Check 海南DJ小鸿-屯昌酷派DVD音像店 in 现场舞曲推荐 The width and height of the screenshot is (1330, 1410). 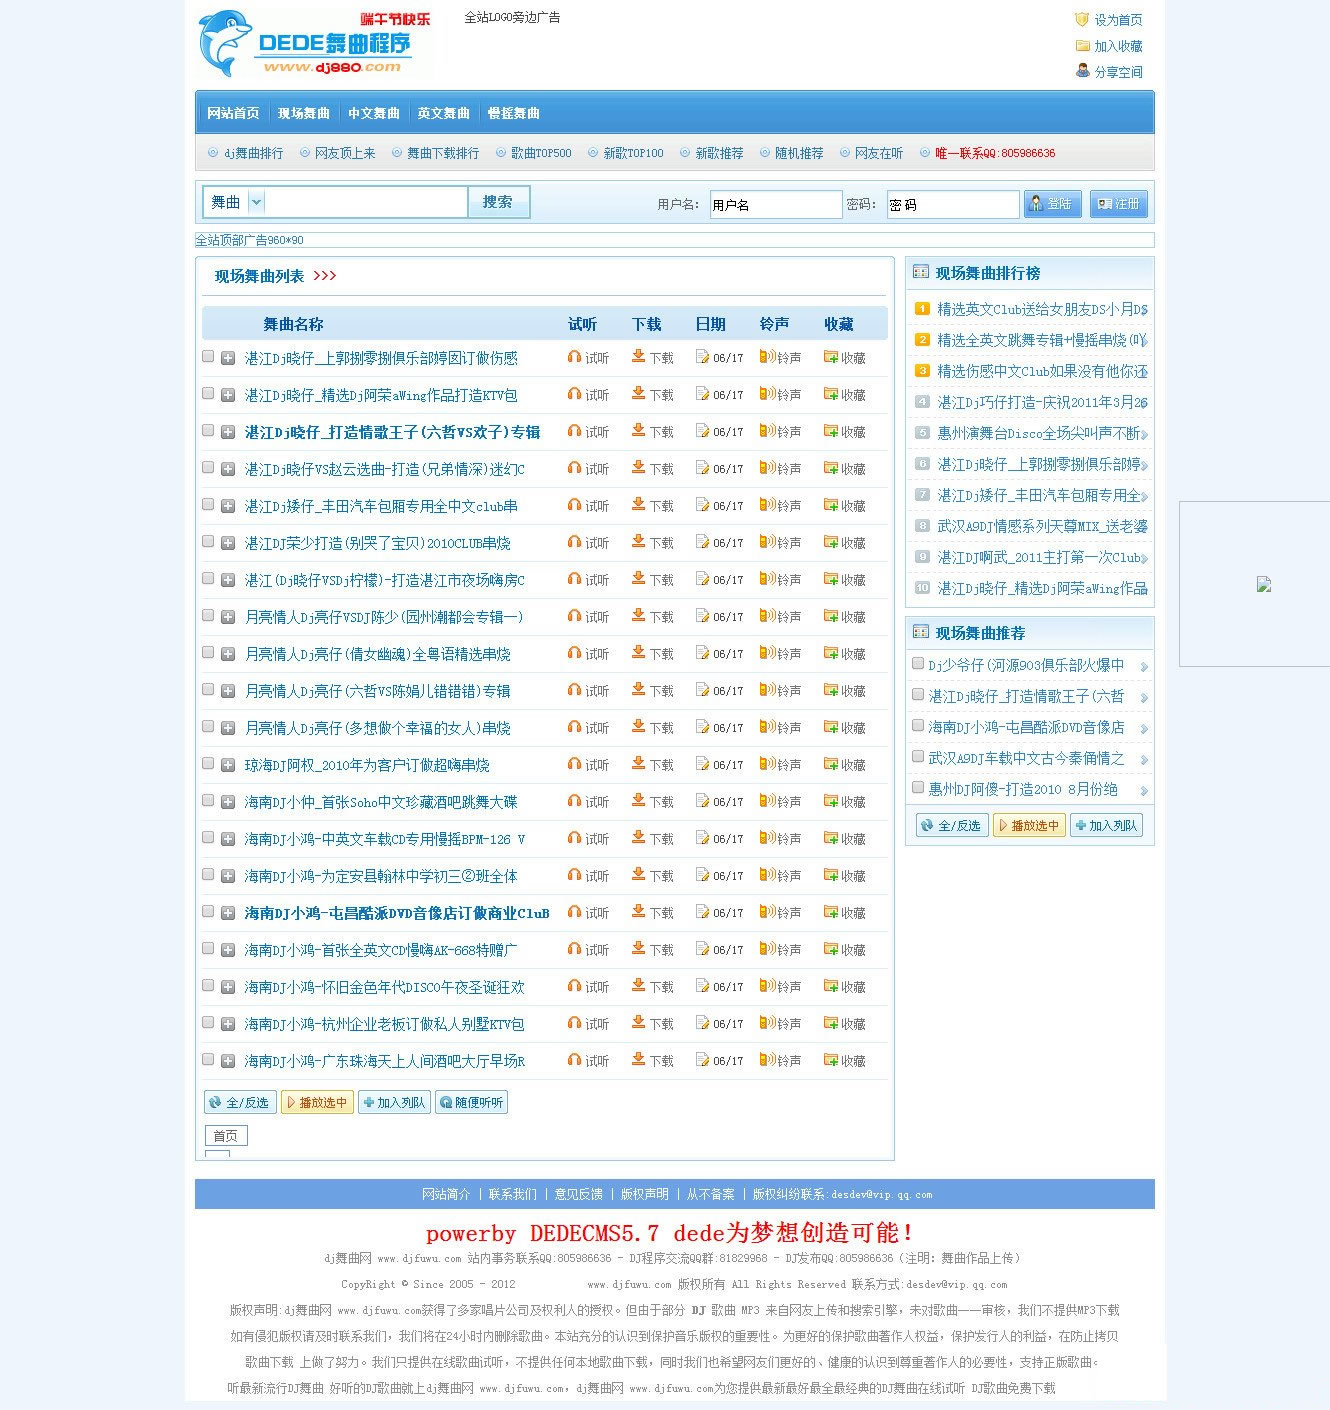[x=918, y=725]
